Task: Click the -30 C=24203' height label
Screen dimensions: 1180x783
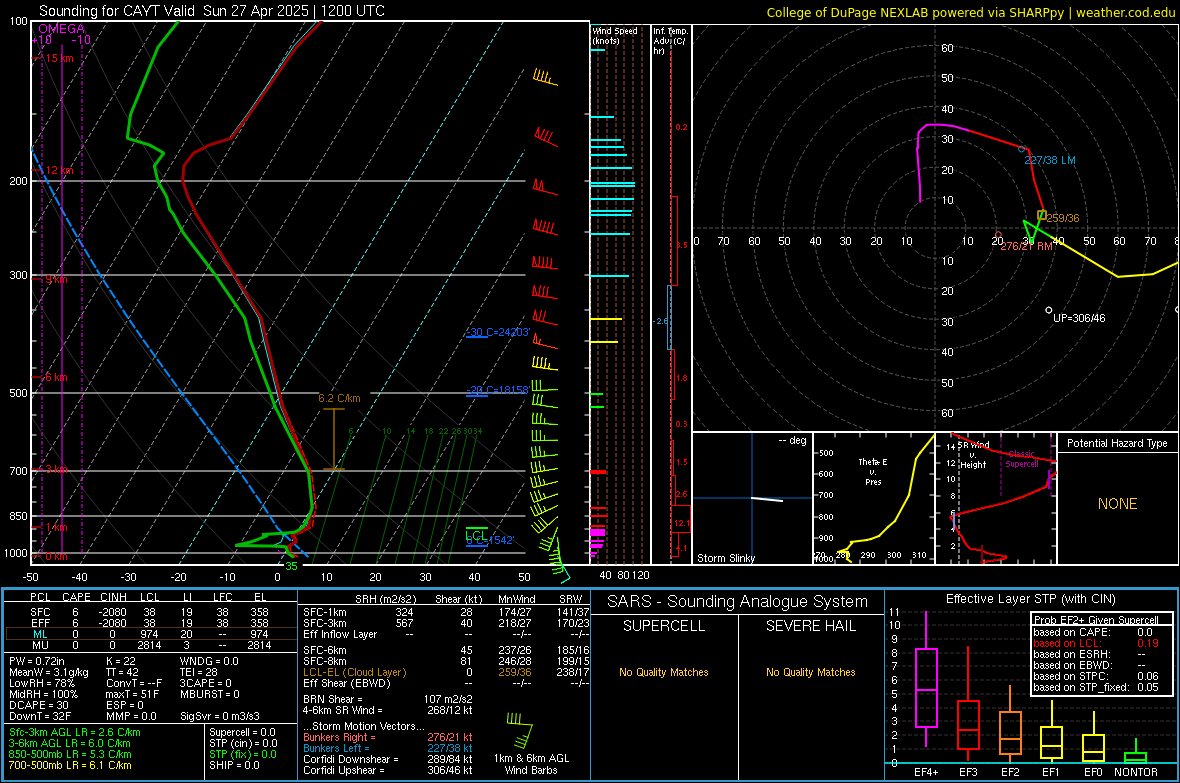Action: (x=498, y=332)
